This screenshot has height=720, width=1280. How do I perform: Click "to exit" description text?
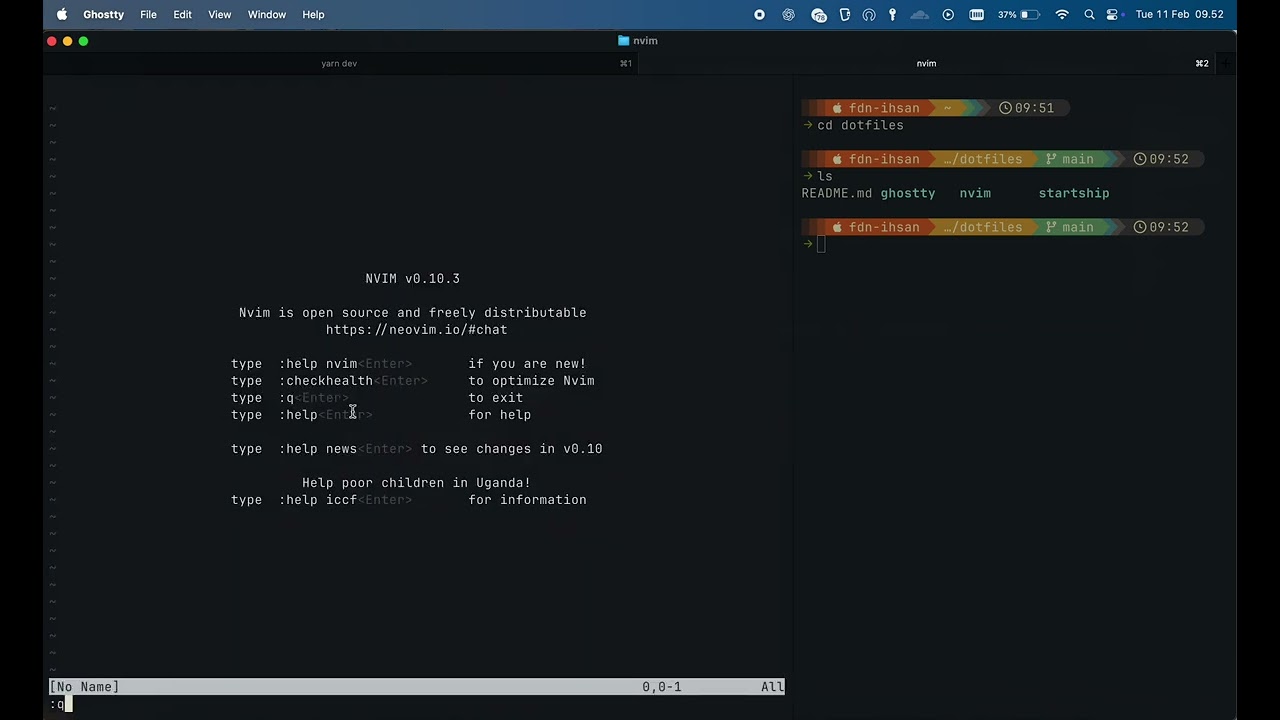(495, 398)
